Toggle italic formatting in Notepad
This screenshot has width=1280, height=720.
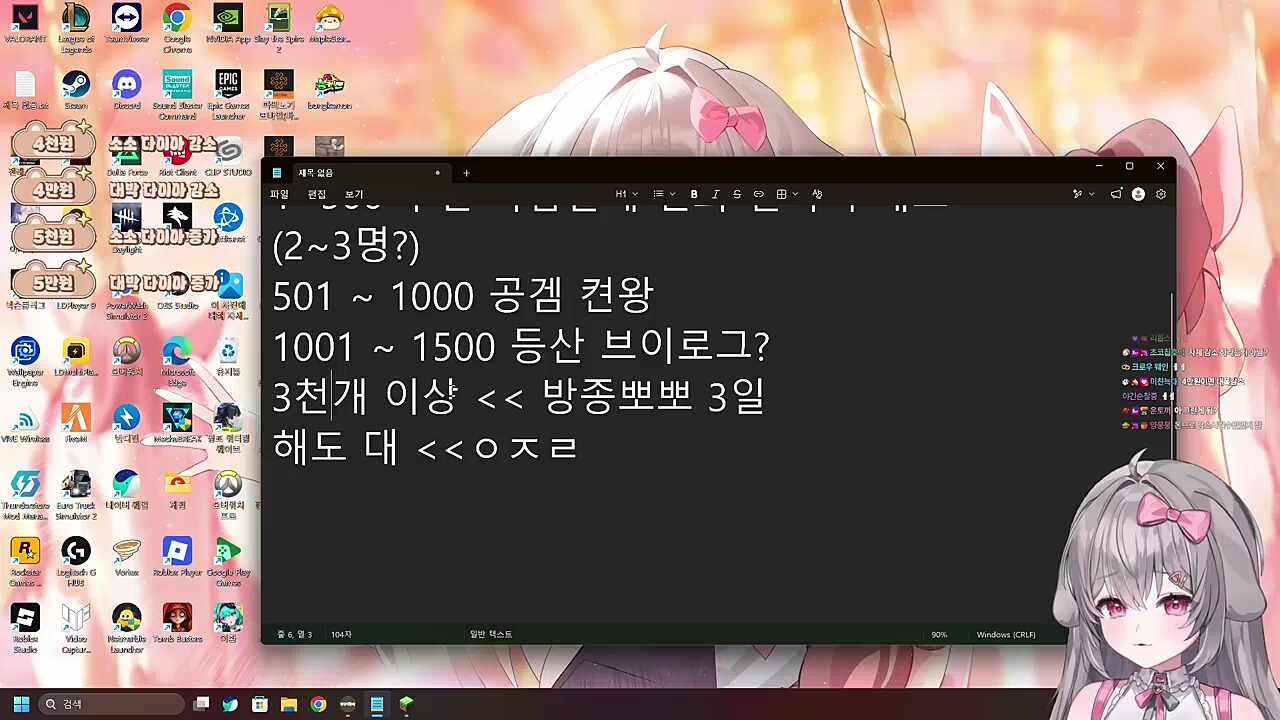715,194
